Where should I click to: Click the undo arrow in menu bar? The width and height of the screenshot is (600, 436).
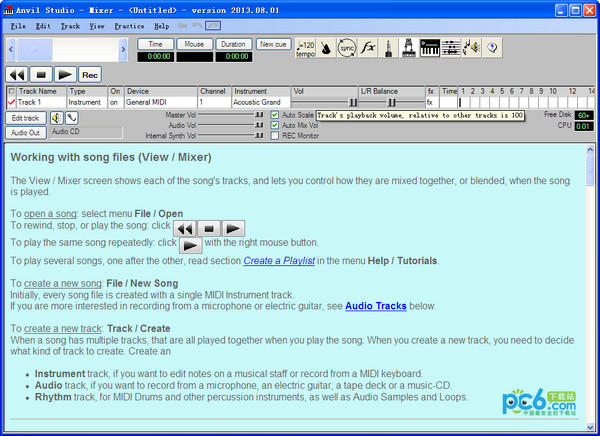[x=197, y=26]
